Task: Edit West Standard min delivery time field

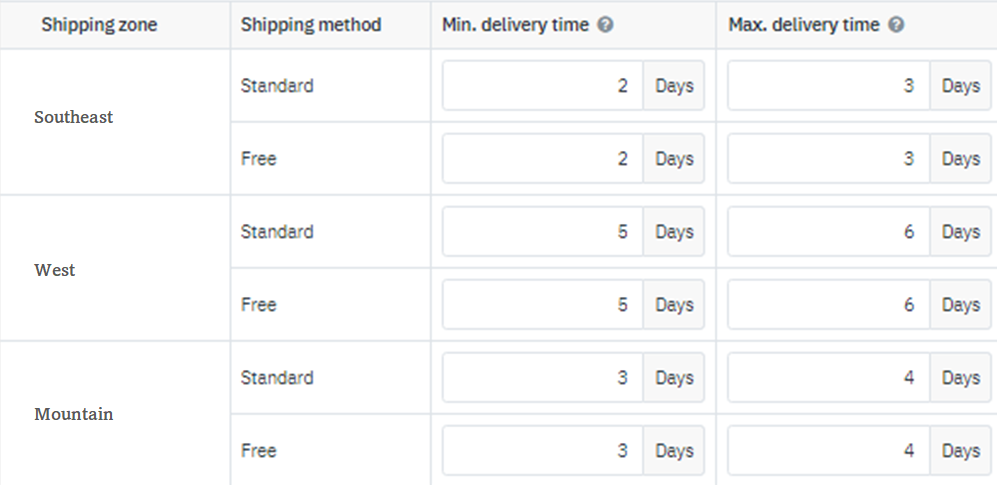Action: click(543, 232)
